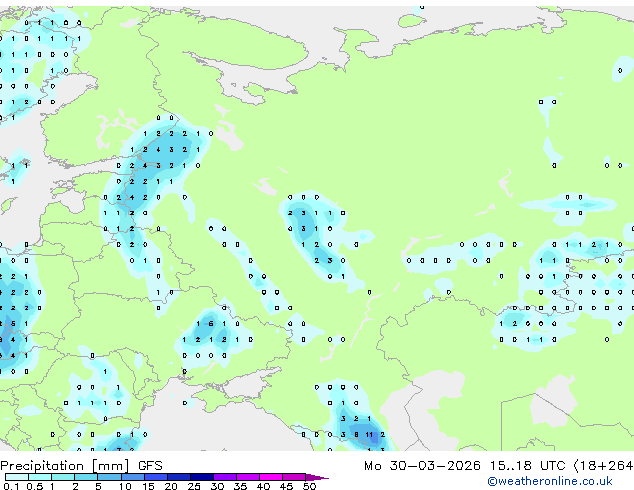Click the 2–5 mm legend swatch
The height and width of the screenshot is (490, 634).
[x=86, y=477]
